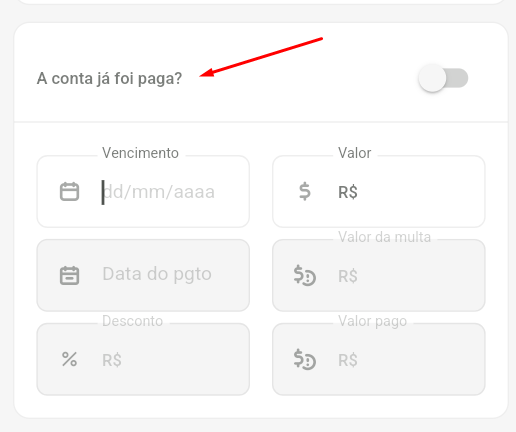Click the Valor field label

tap(354, 153)
